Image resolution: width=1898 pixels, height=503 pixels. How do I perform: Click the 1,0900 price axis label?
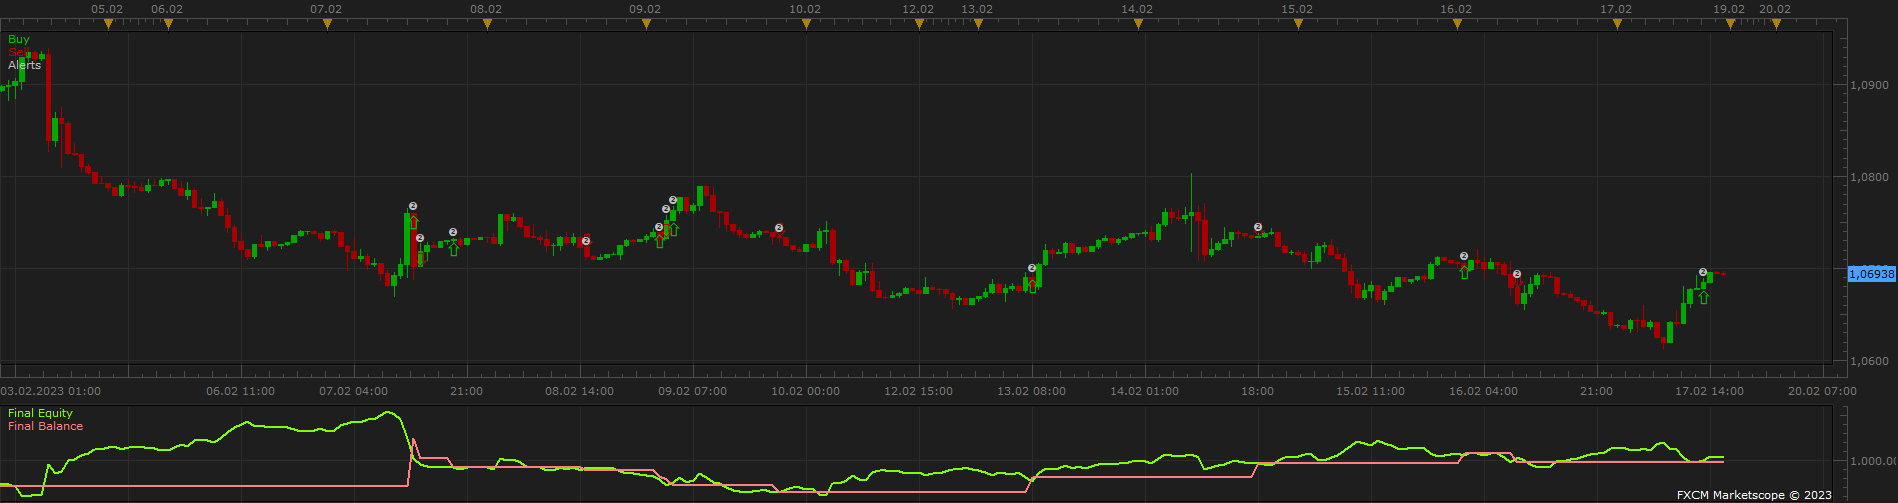1868,86
